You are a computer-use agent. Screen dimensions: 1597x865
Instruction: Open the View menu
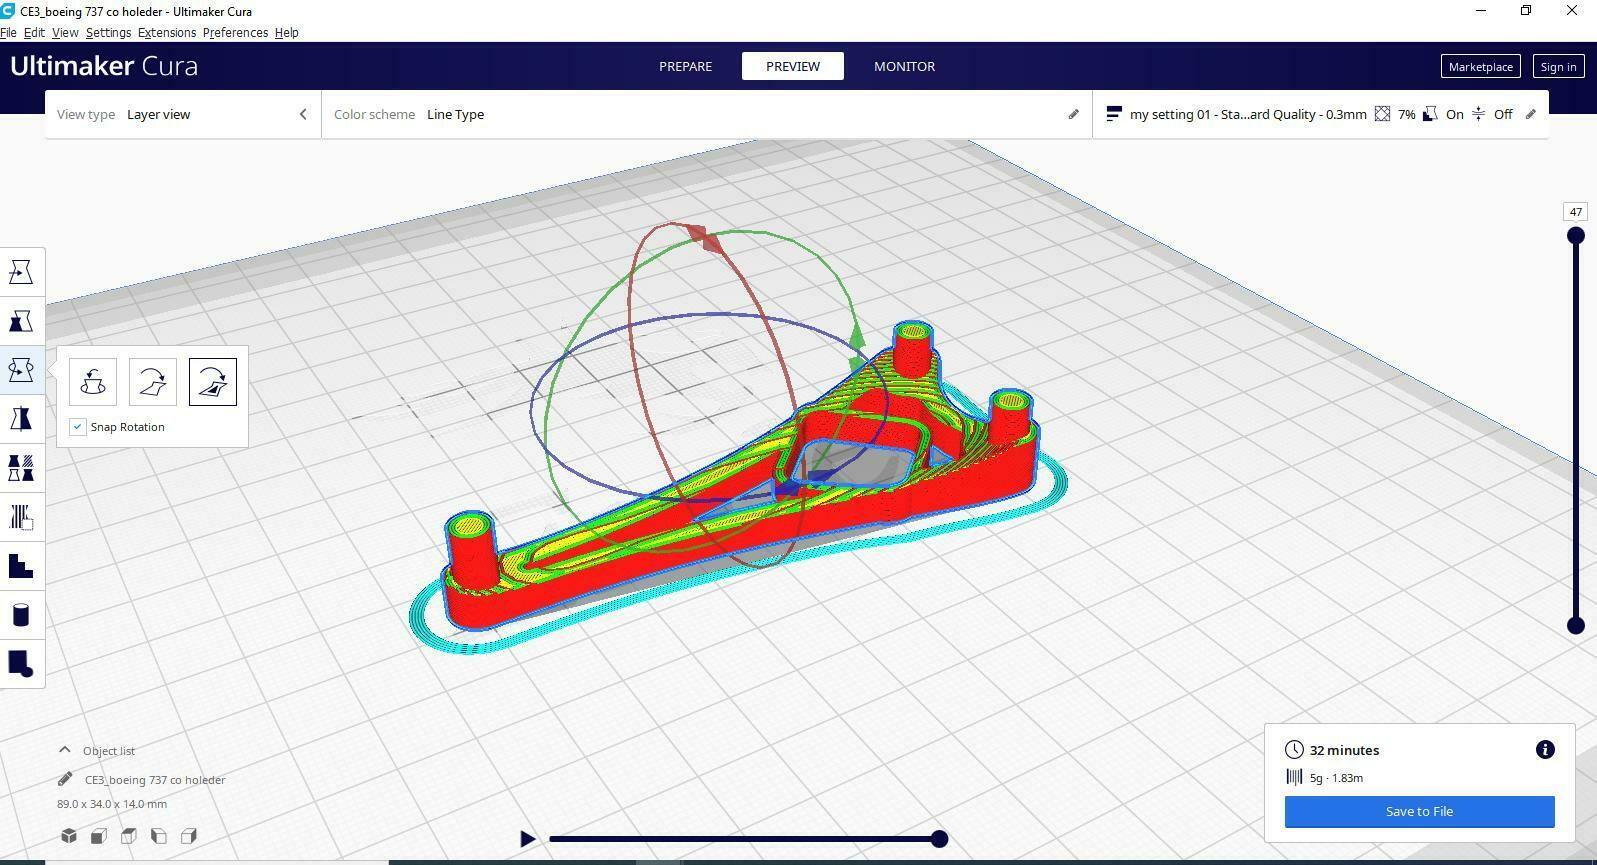65,33
